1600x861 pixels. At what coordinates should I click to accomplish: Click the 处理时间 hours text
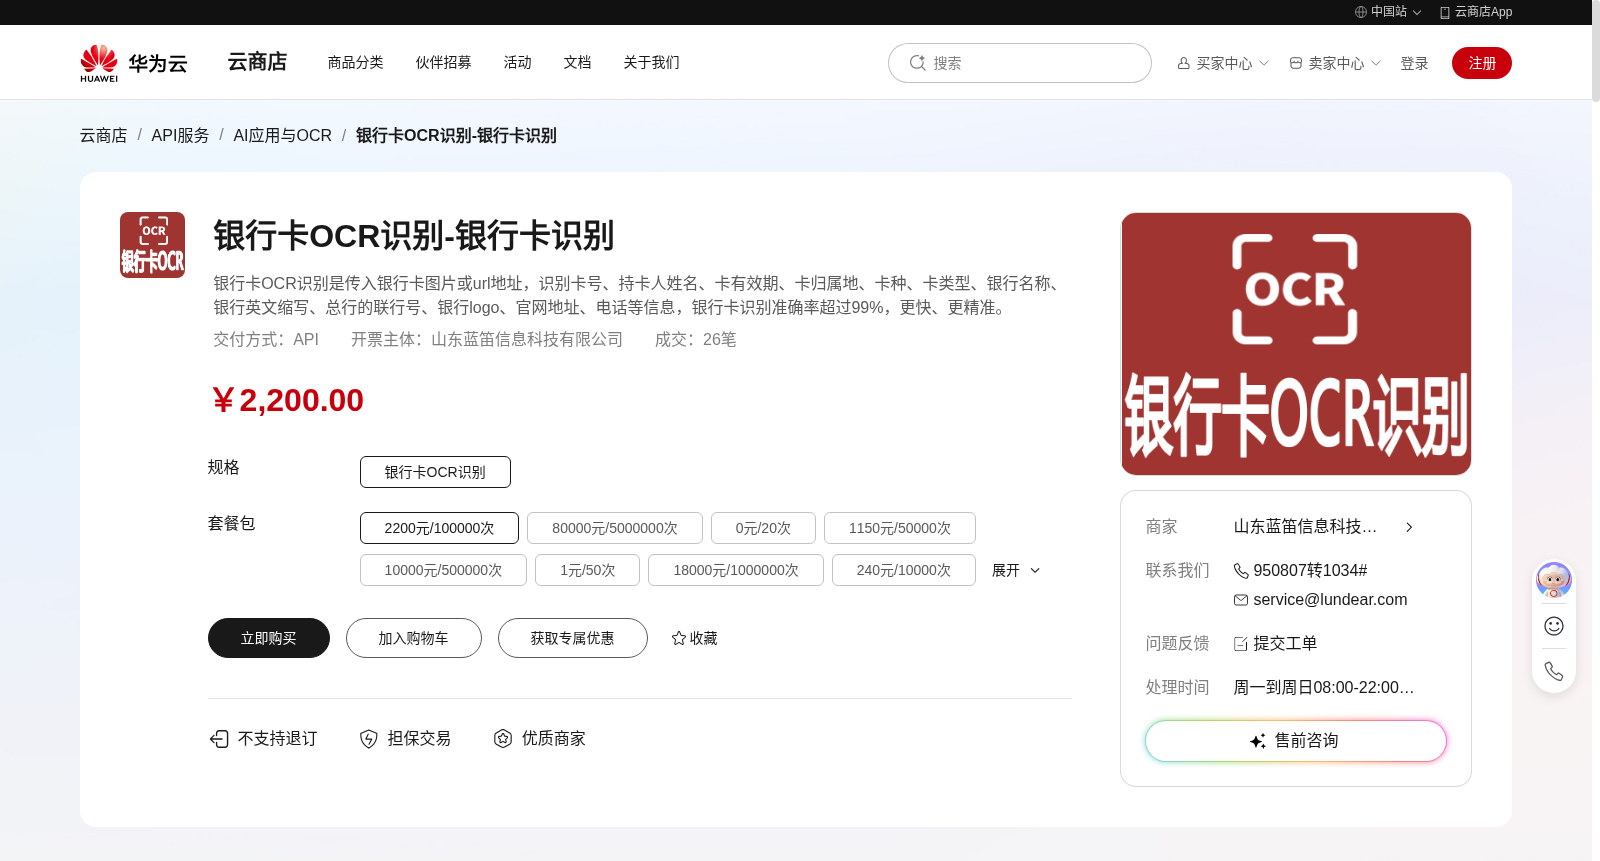[x=1323, y=688]
